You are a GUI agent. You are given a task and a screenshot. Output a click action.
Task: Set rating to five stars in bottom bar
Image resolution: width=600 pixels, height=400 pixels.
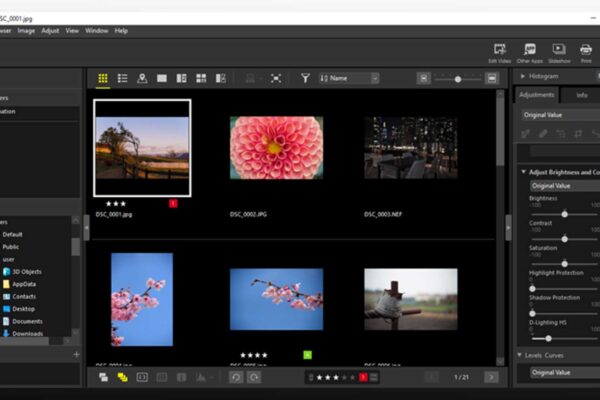[x=352, y=377]
